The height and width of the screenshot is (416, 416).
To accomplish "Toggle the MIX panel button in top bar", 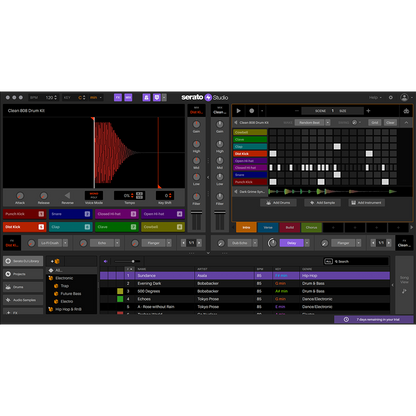I will [128, 97].
